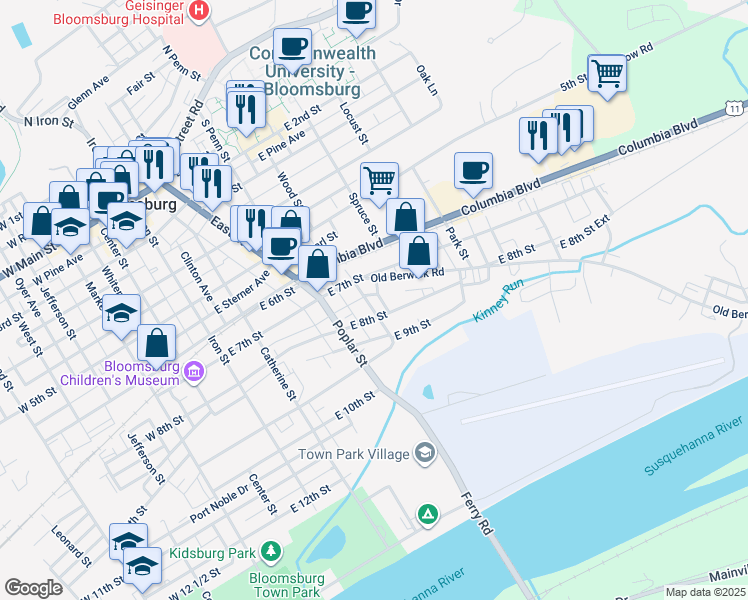Open the Google logo link
Screen dimensions: 748x600
pos(33,588)
